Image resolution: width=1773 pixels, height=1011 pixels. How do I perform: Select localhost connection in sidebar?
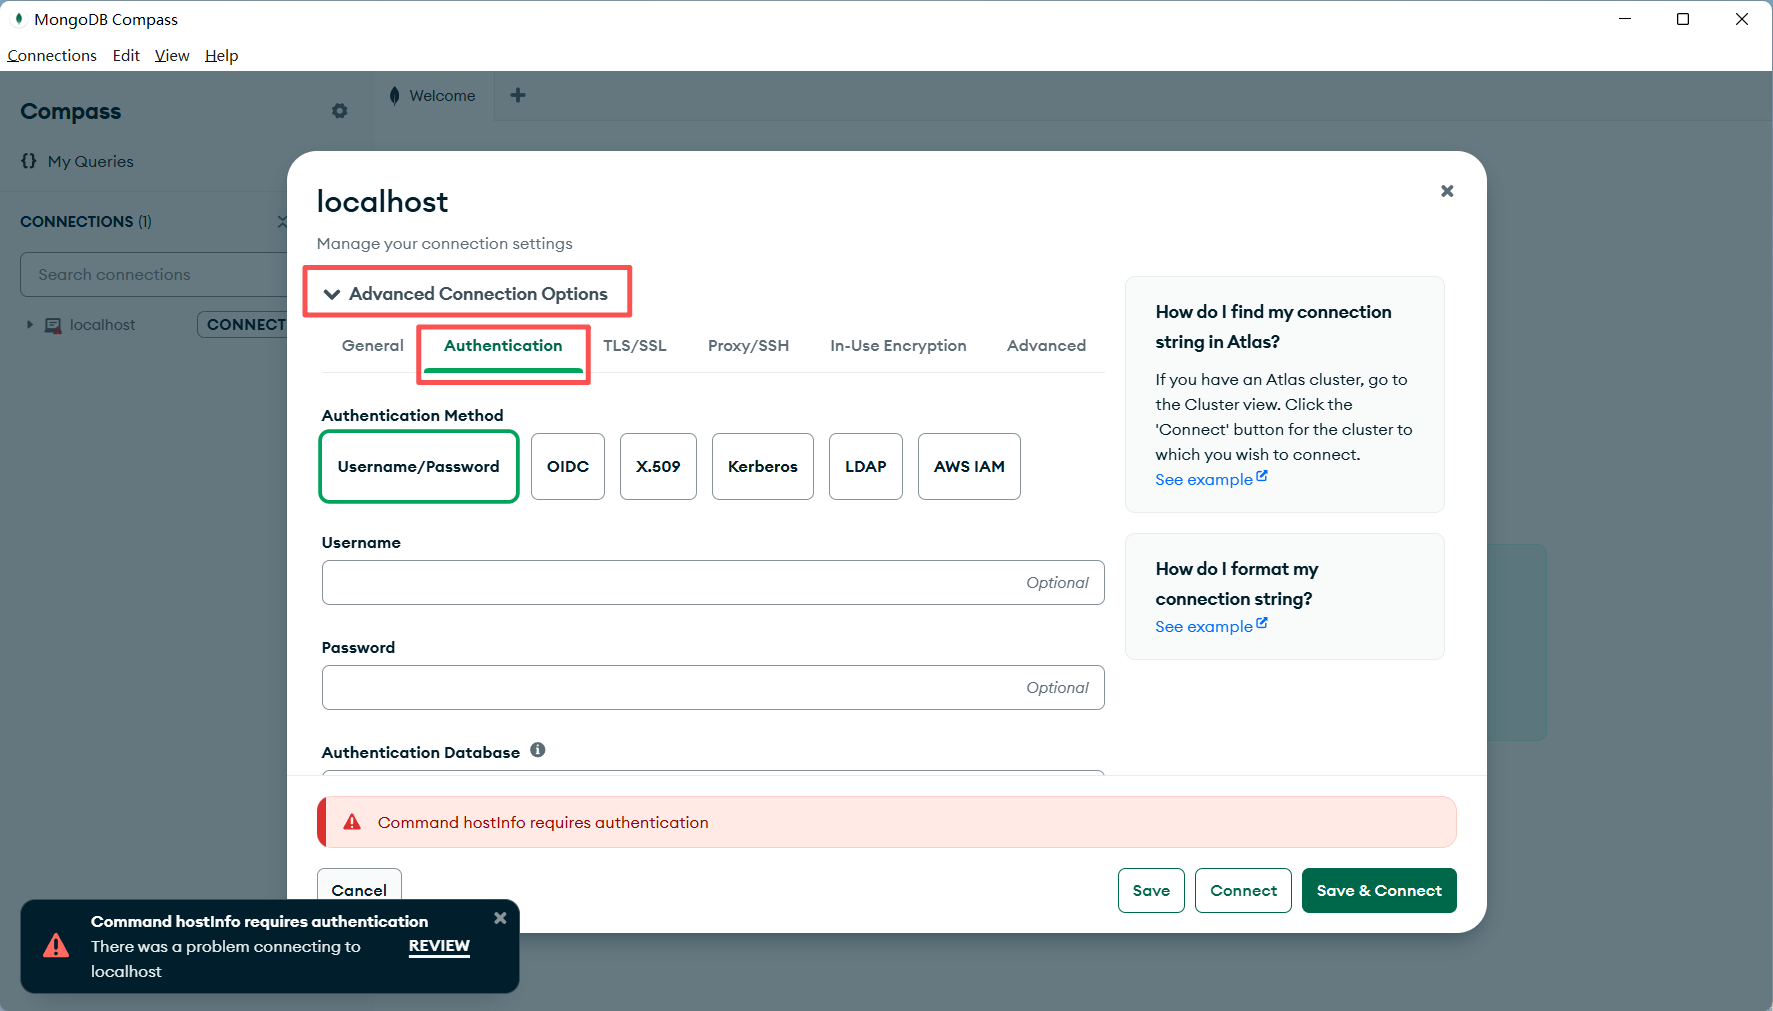(102, 325)
